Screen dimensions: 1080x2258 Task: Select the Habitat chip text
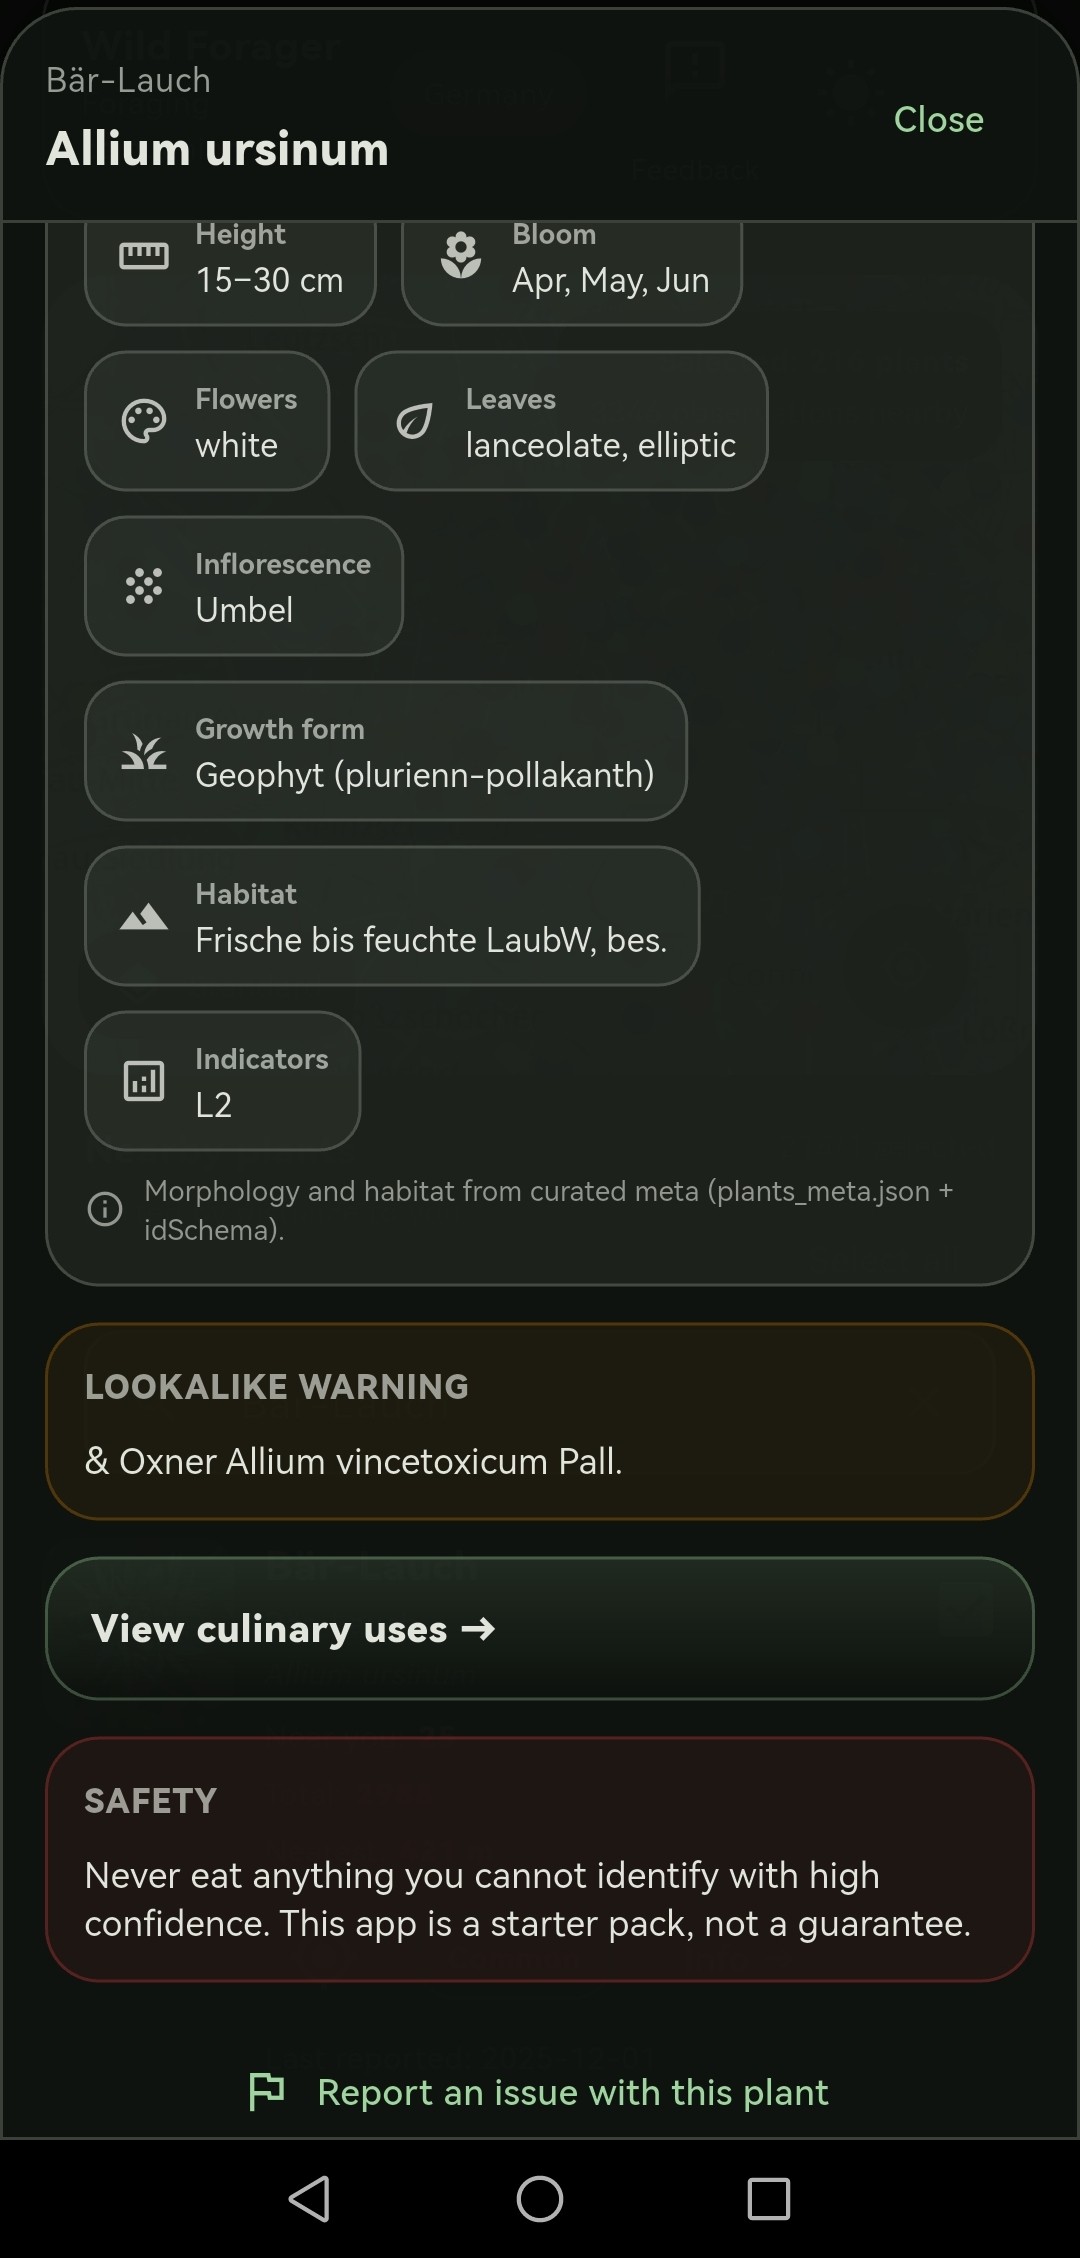click(431, 939)
